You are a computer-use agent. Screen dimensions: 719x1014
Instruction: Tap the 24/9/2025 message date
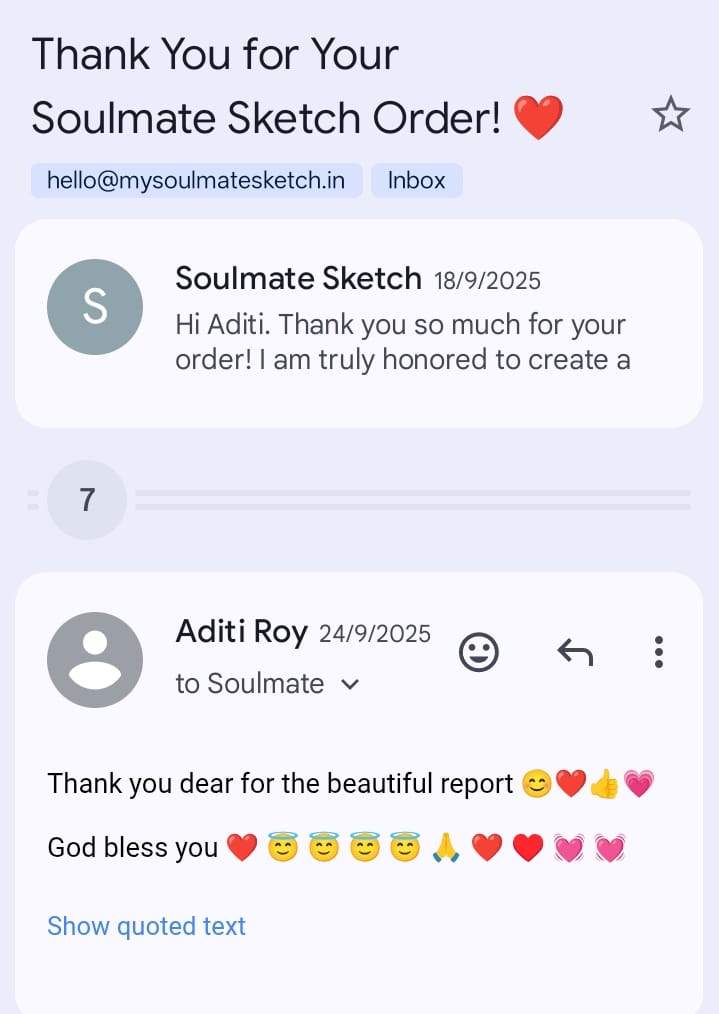375,633
